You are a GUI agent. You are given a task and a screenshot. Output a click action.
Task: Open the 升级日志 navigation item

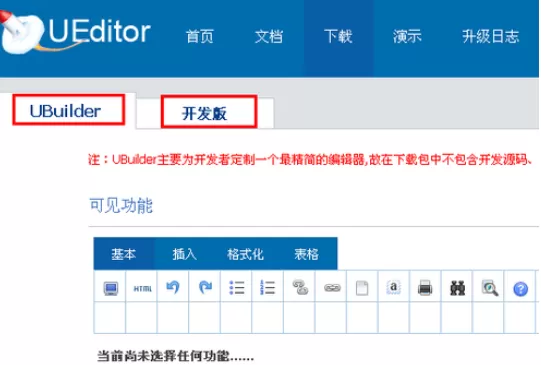point(491,36)
